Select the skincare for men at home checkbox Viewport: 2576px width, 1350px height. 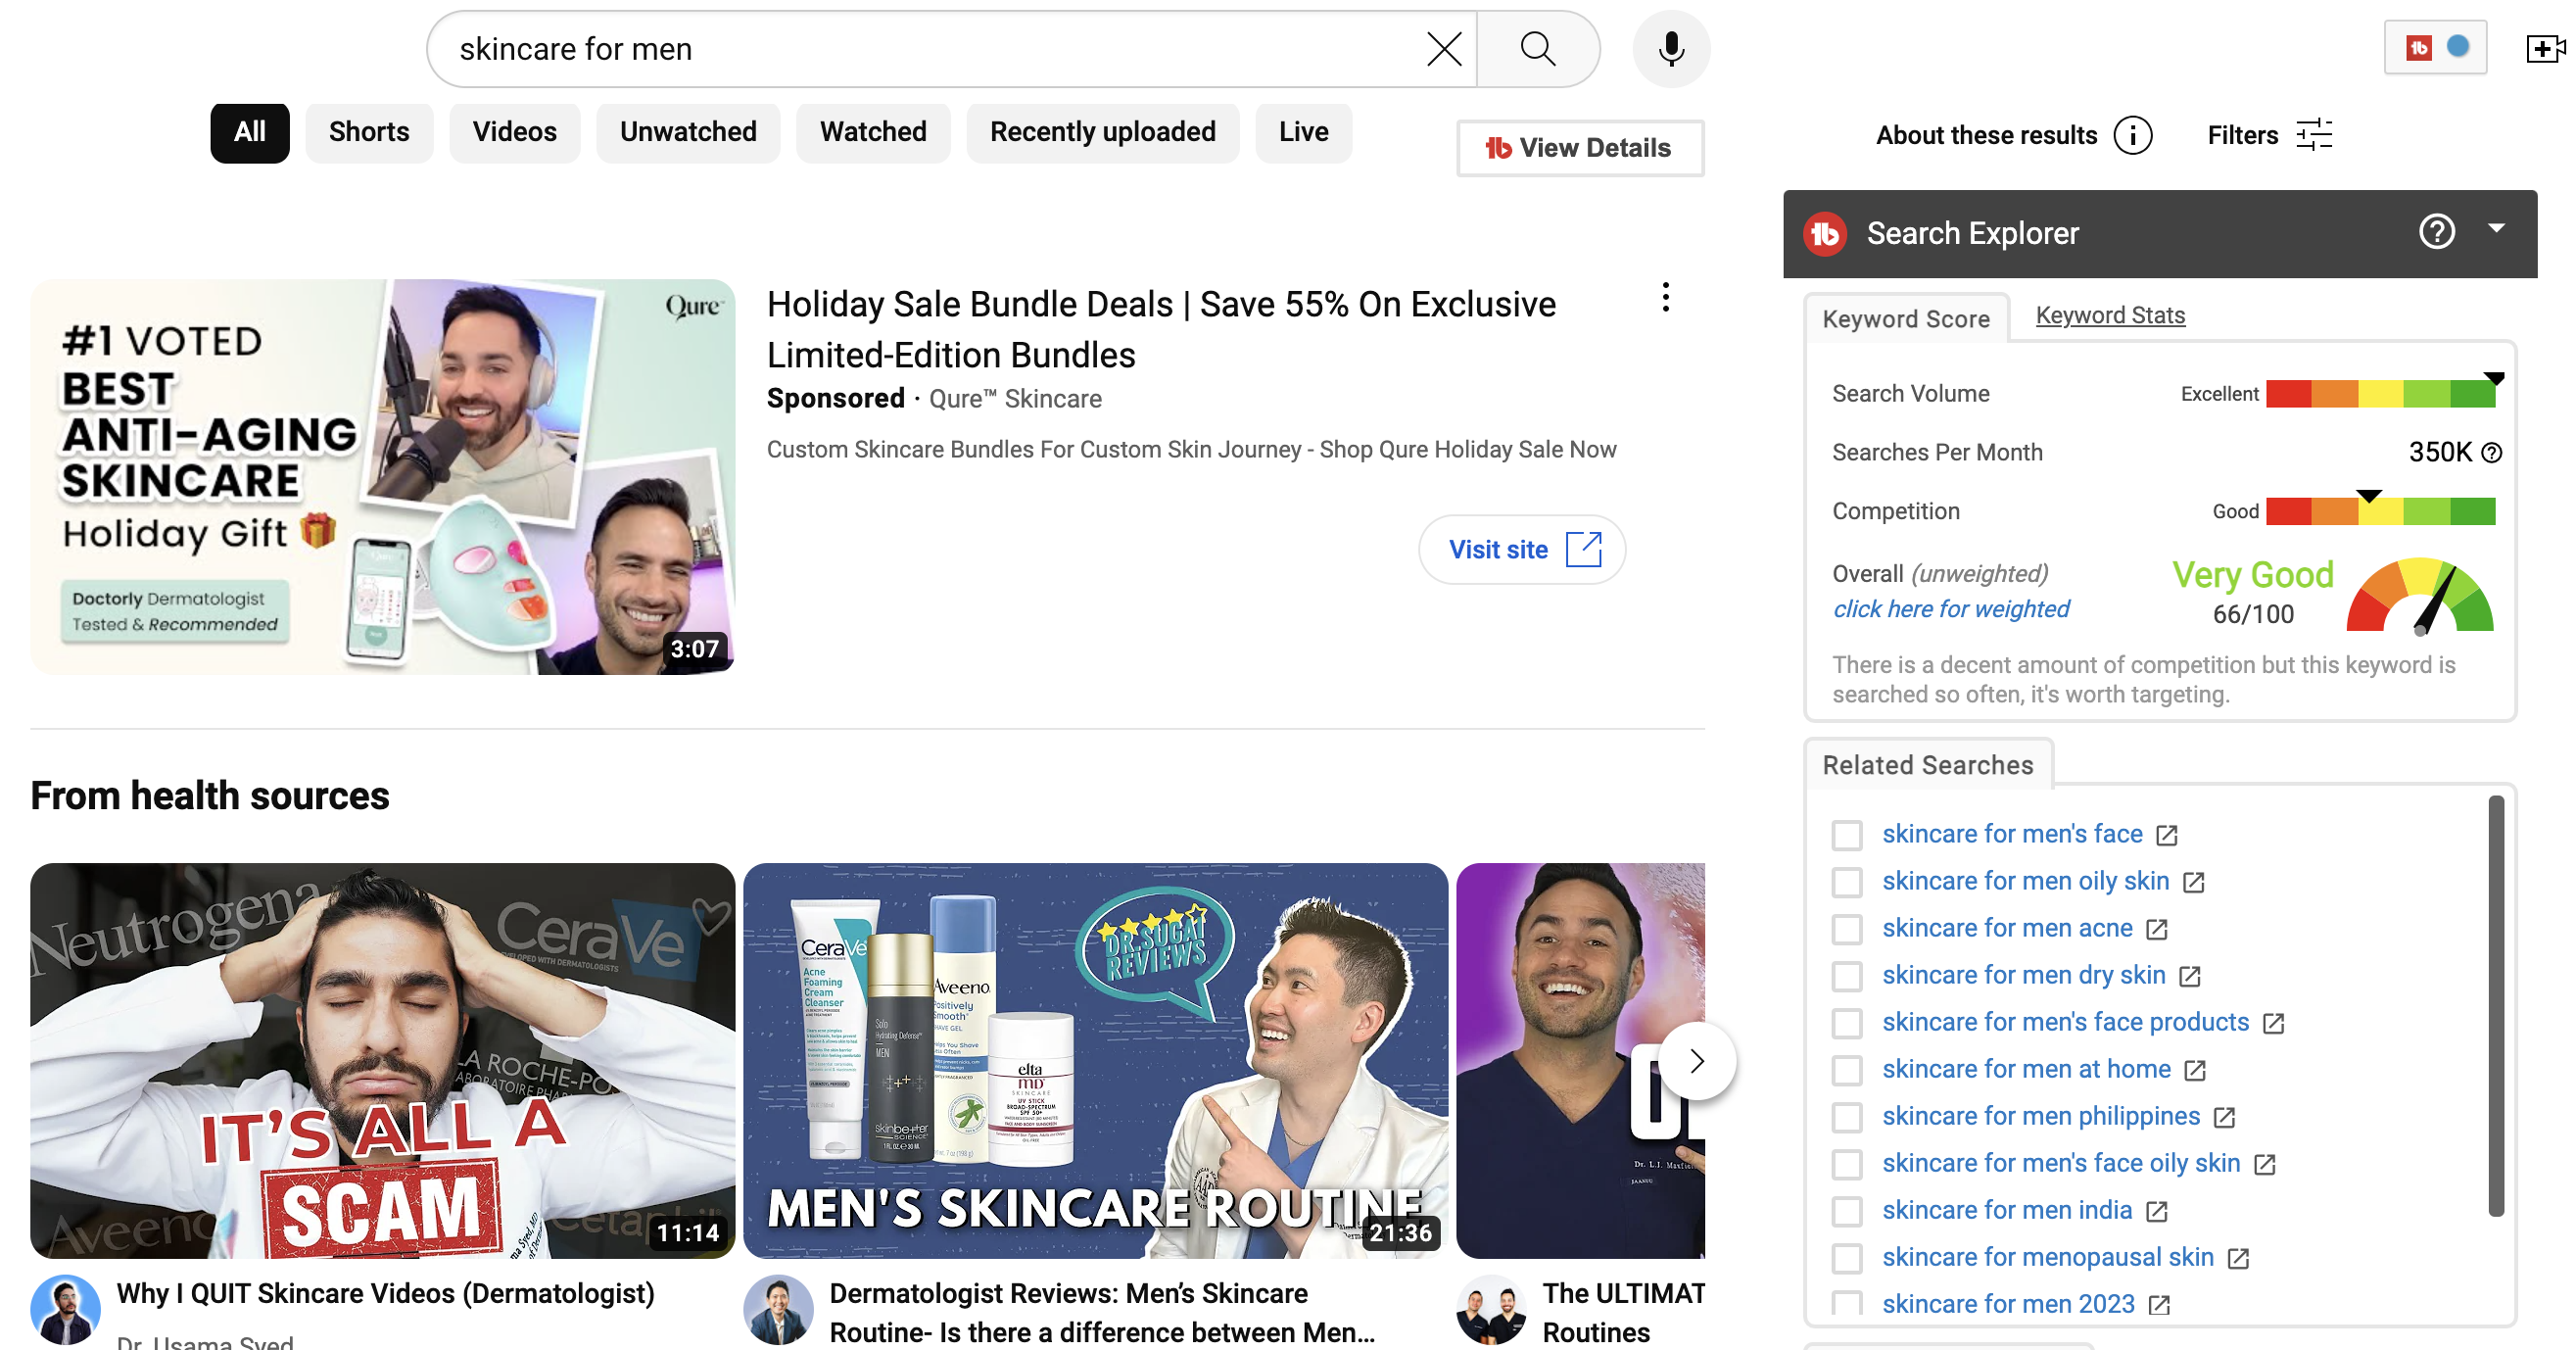point(1846,1070)
